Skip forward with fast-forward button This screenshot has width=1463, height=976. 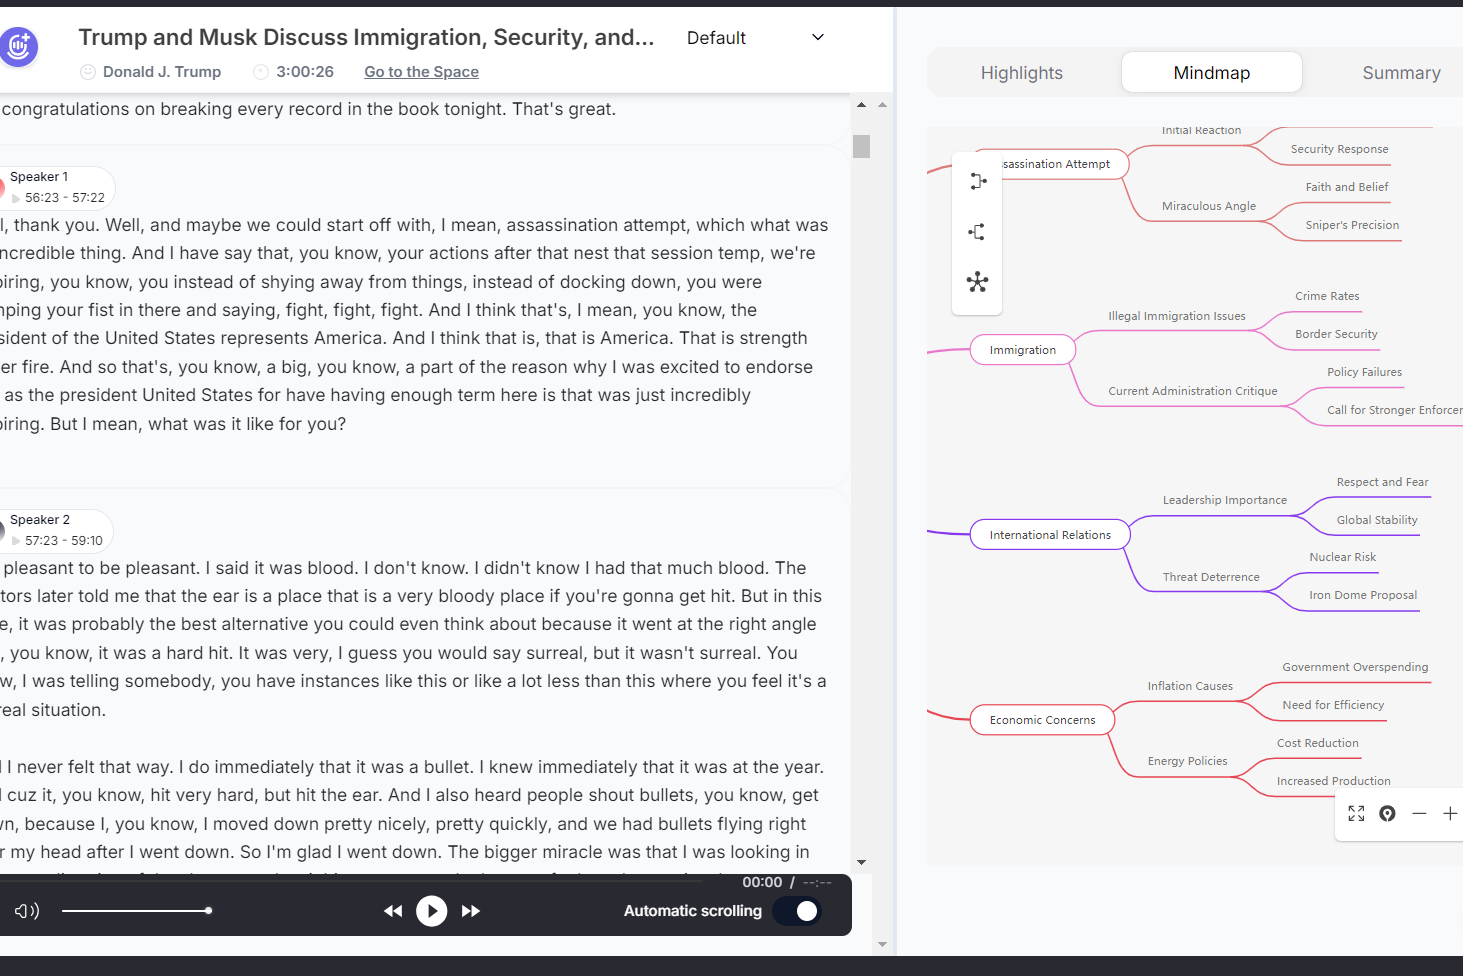pos(471,911)
